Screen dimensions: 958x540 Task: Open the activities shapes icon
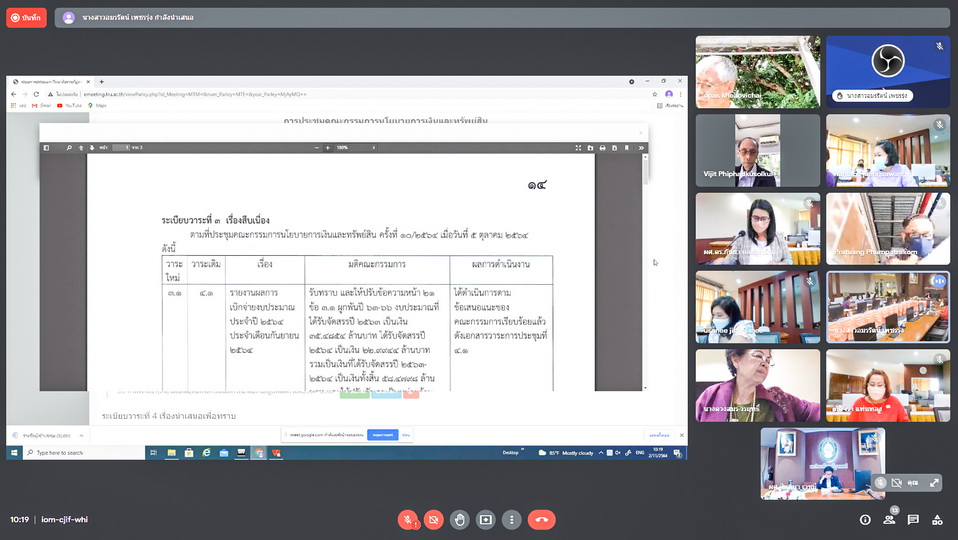click(x=937, y=520)
